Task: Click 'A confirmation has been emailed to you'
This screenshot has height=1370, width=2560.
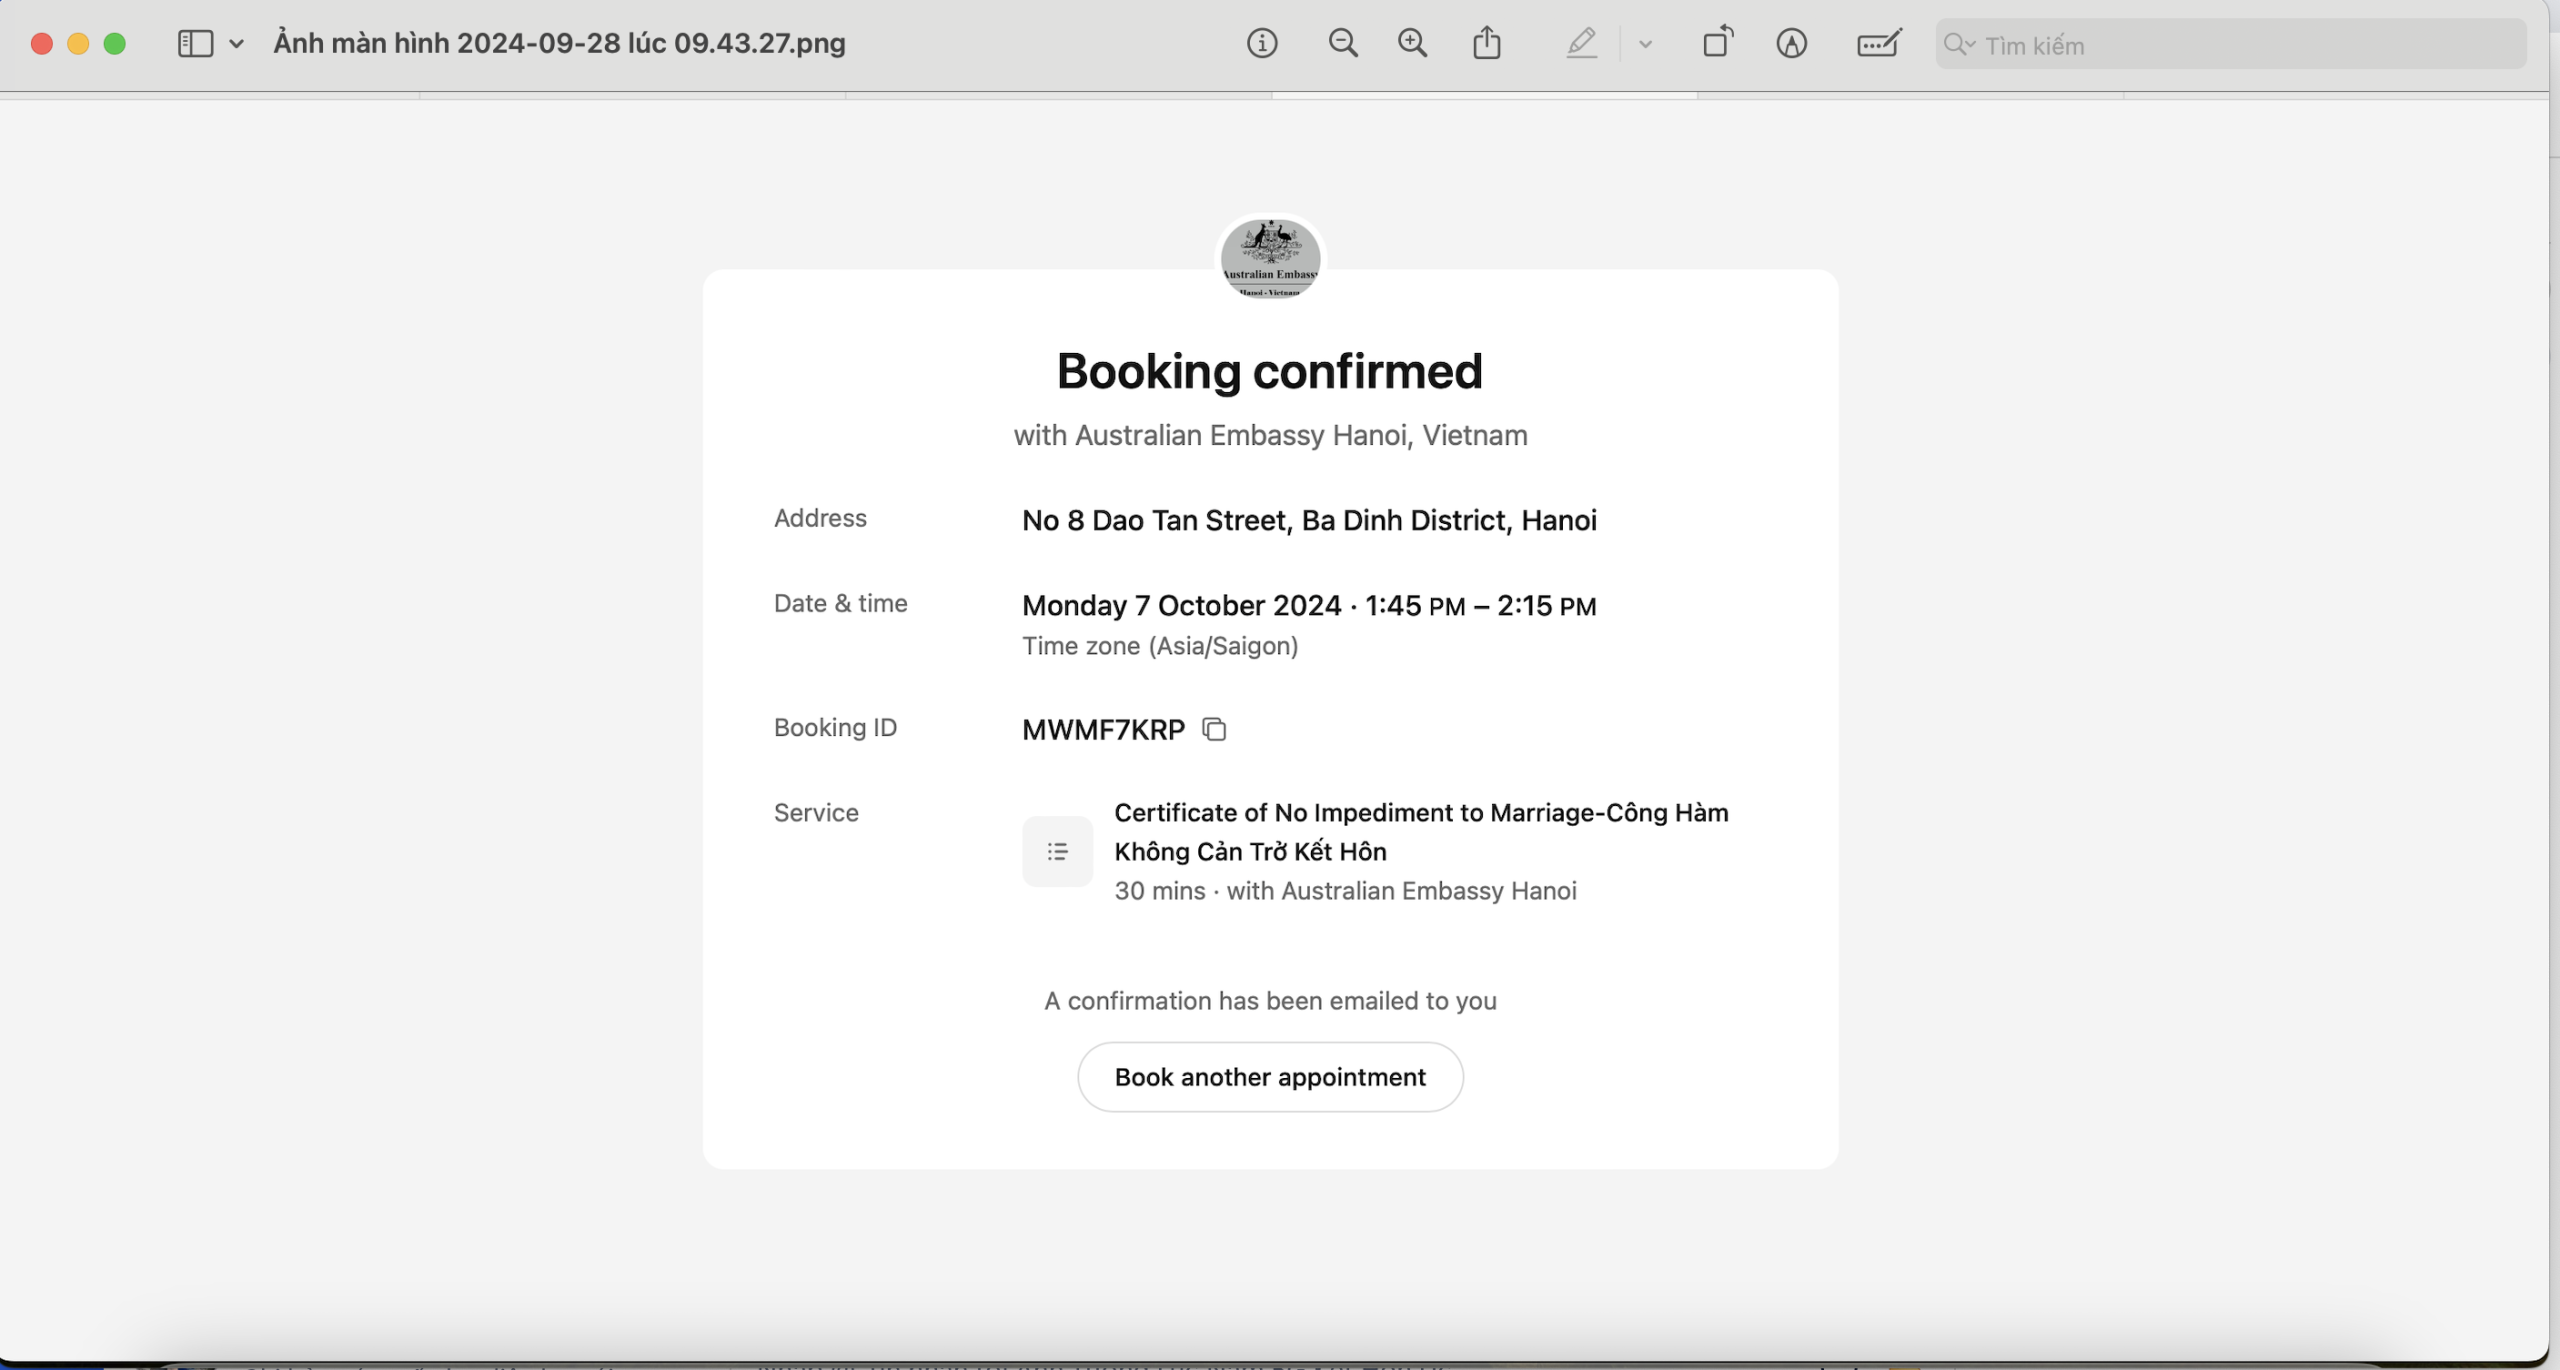Action: (x=1270, y=1001)
